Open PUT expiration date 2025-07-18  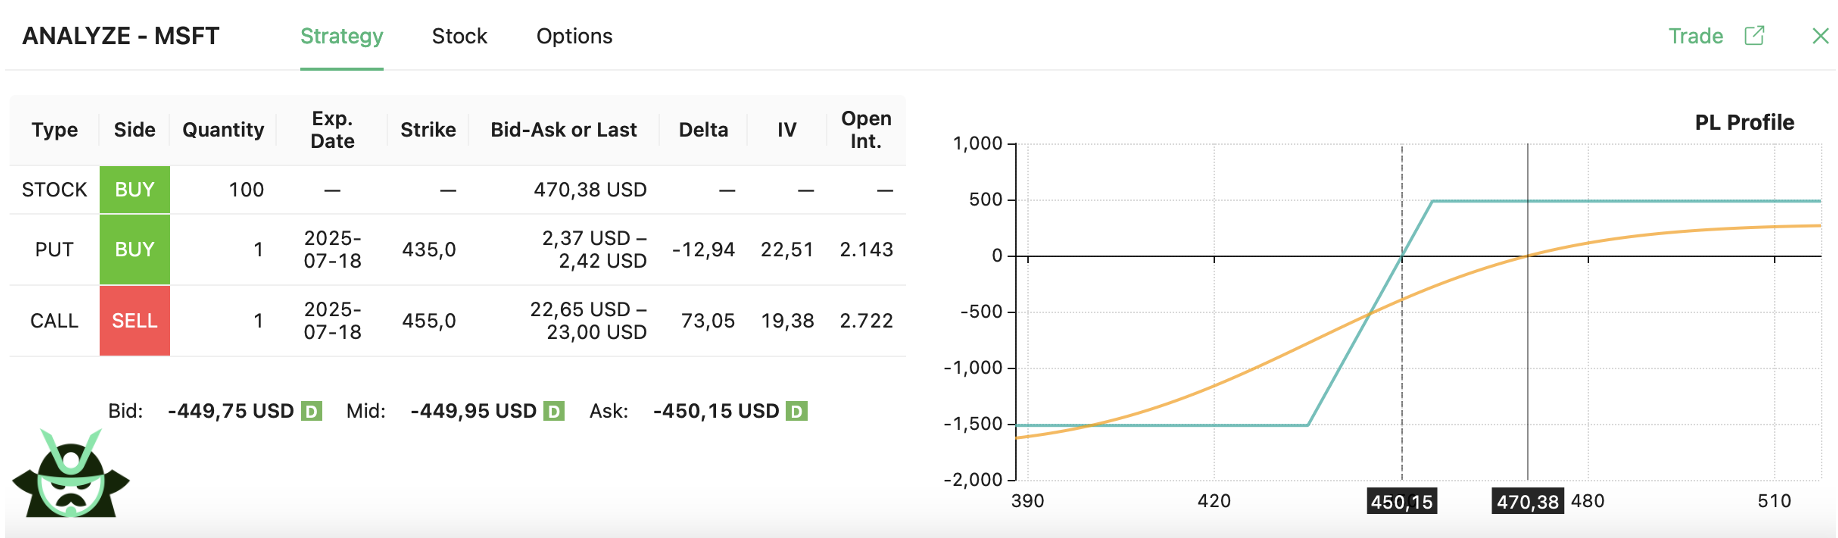tap(333, 250)
